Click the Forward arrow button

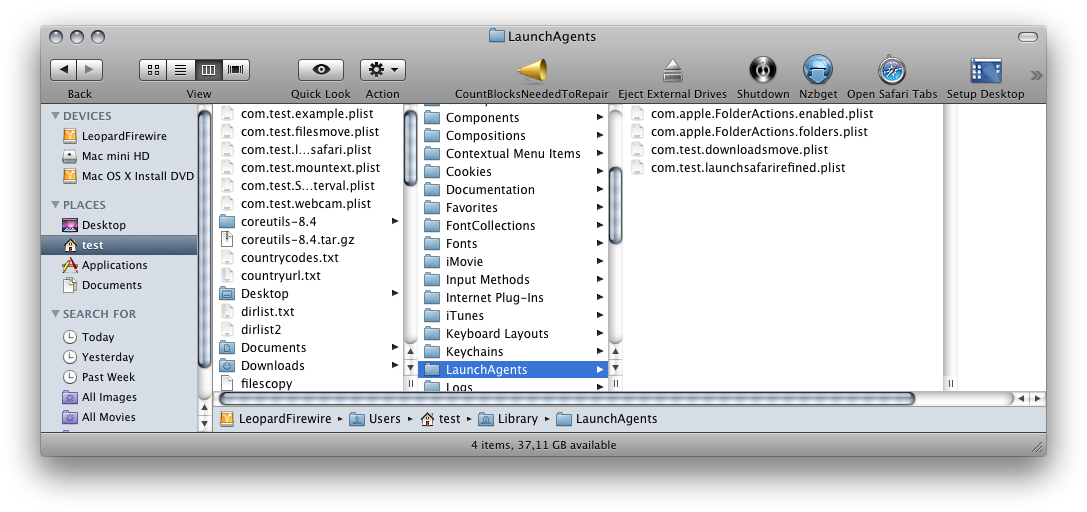click(90, 70)
